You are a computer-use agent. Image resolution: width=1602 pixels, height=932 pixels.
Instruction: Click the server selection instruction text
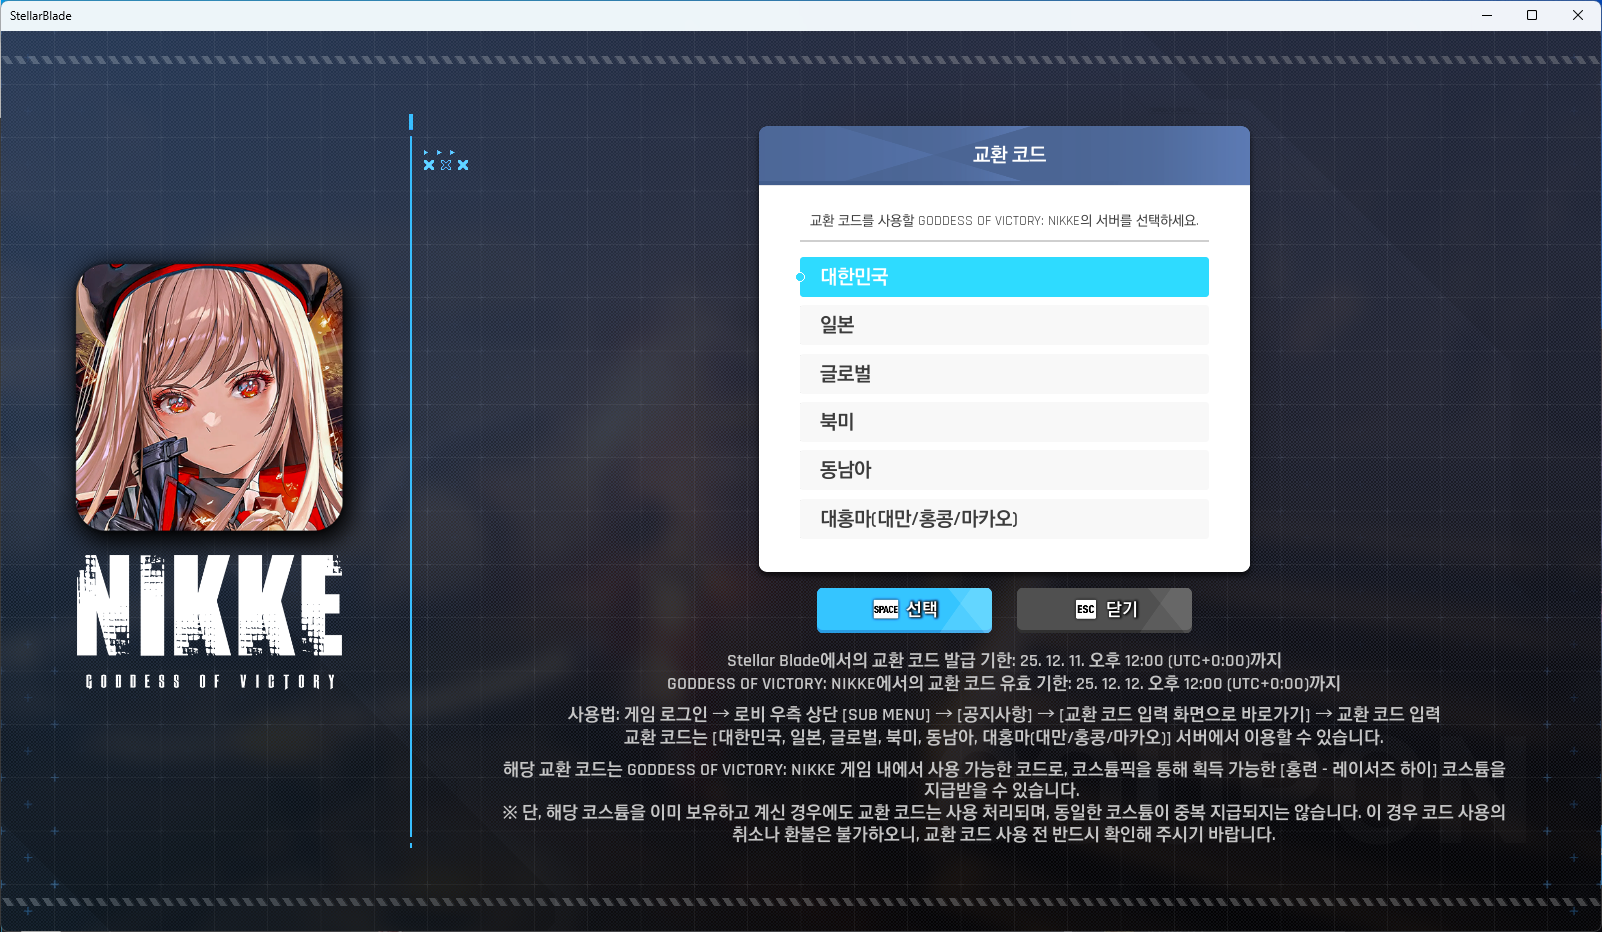pos(1004,220)
